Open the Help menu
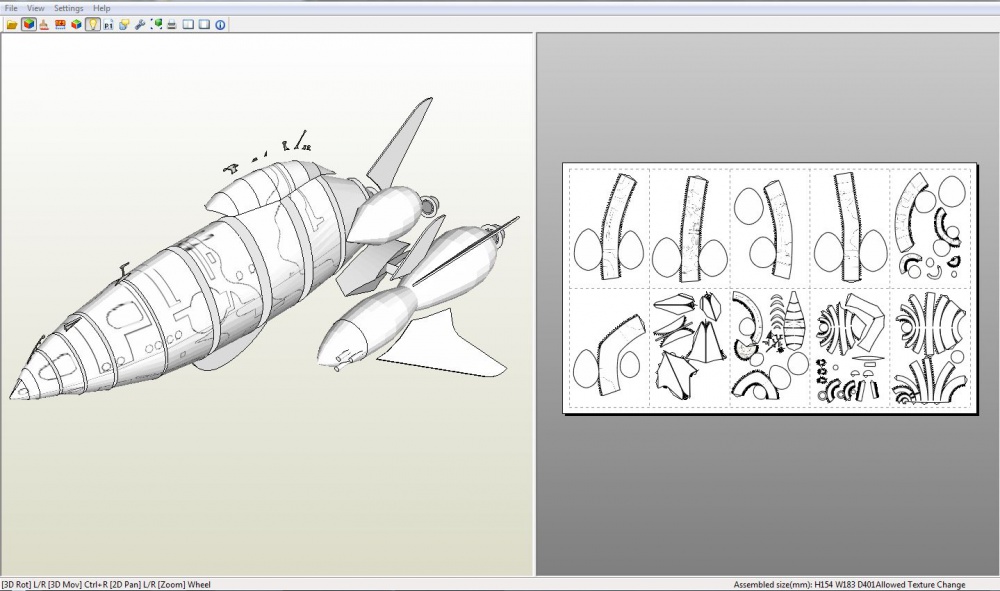This screenshot has width=1000, height=591. (101, 8)
